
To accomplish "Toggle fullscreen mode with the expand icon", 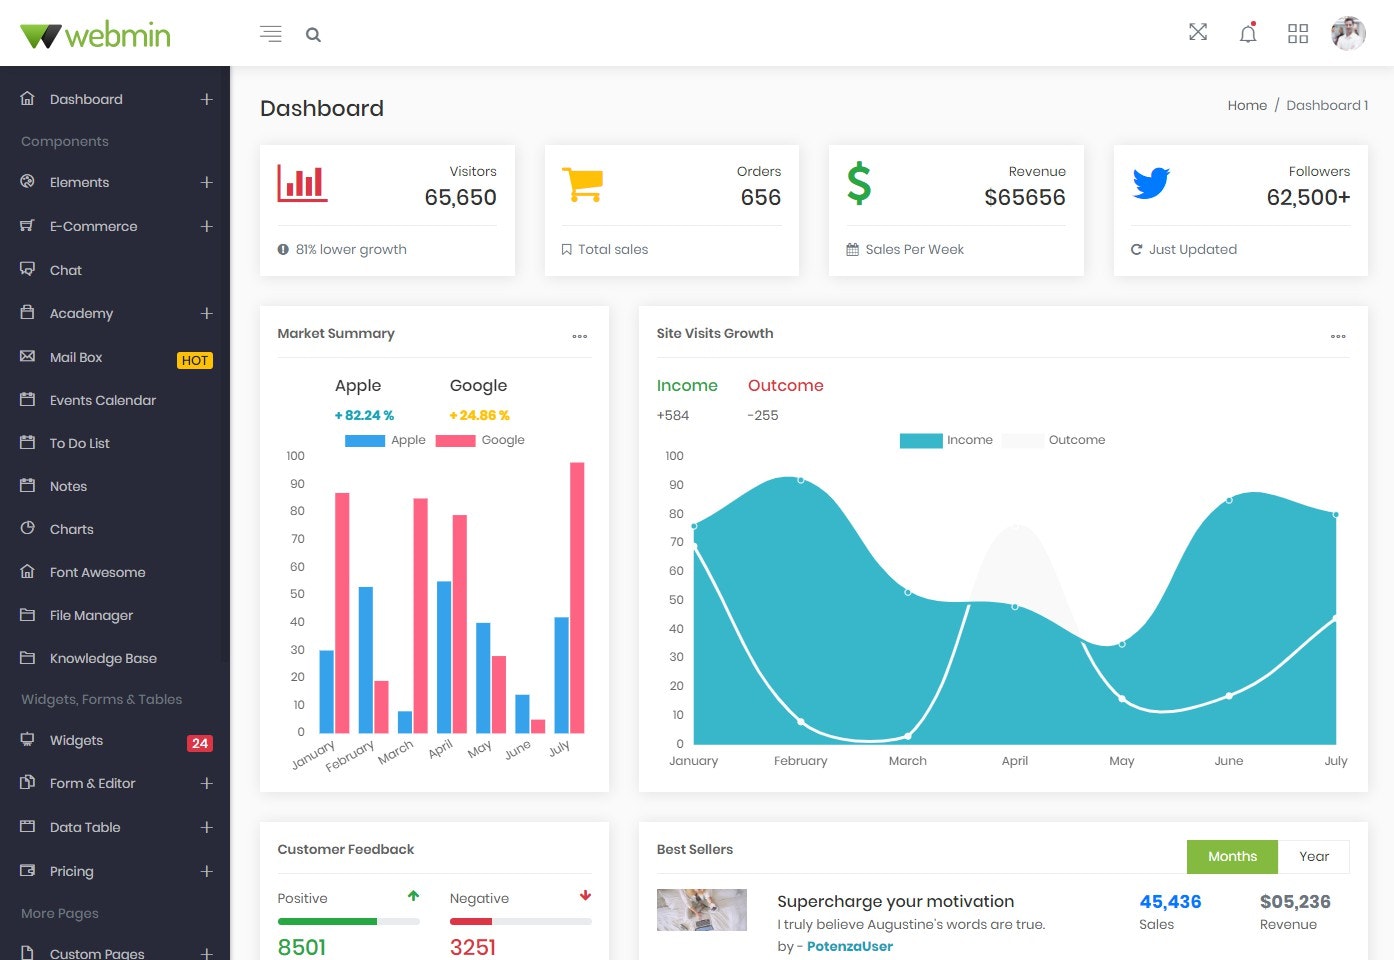I will coord(1197,31).
